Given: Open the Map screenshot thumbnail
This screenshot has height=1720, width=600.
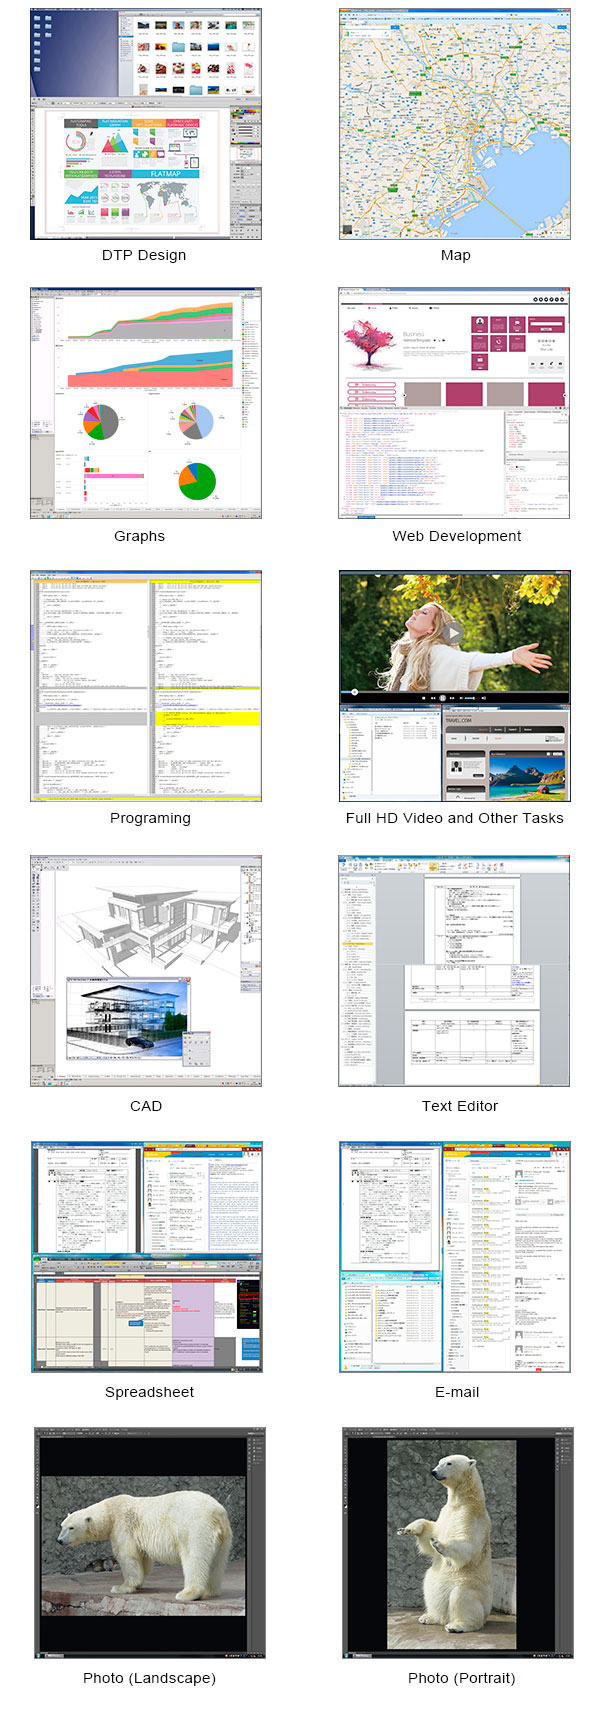Looking at the screenshot, I should click(455, 124).
